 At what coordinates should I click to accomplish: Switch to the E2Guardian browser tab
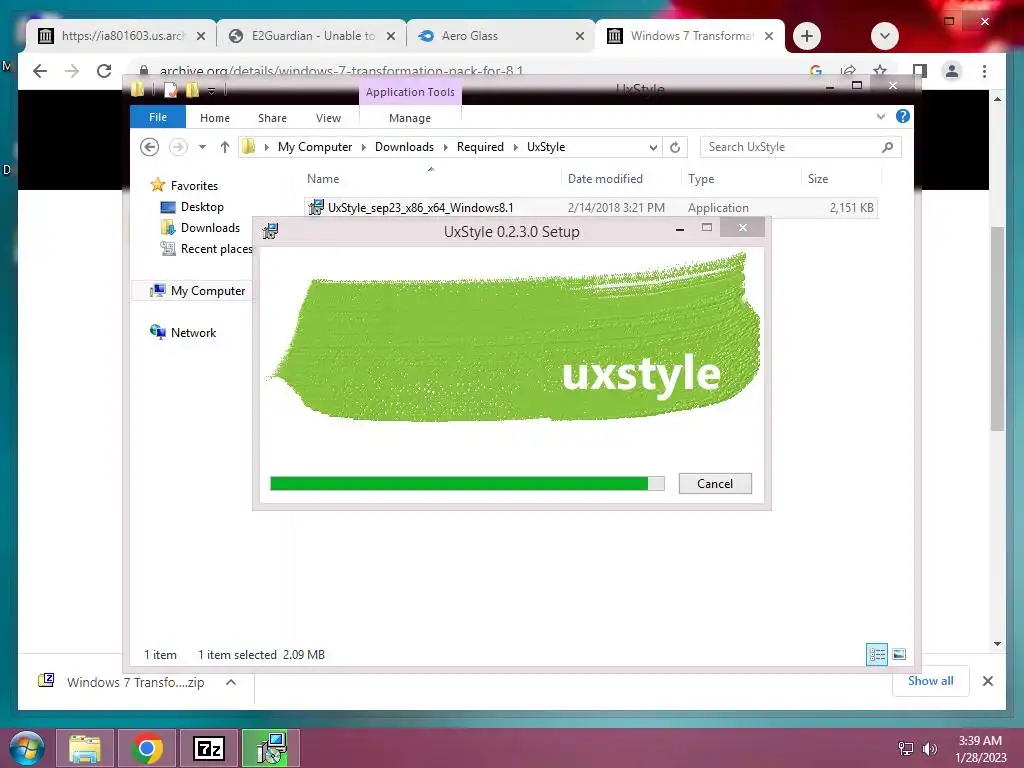tap(310, 36)
